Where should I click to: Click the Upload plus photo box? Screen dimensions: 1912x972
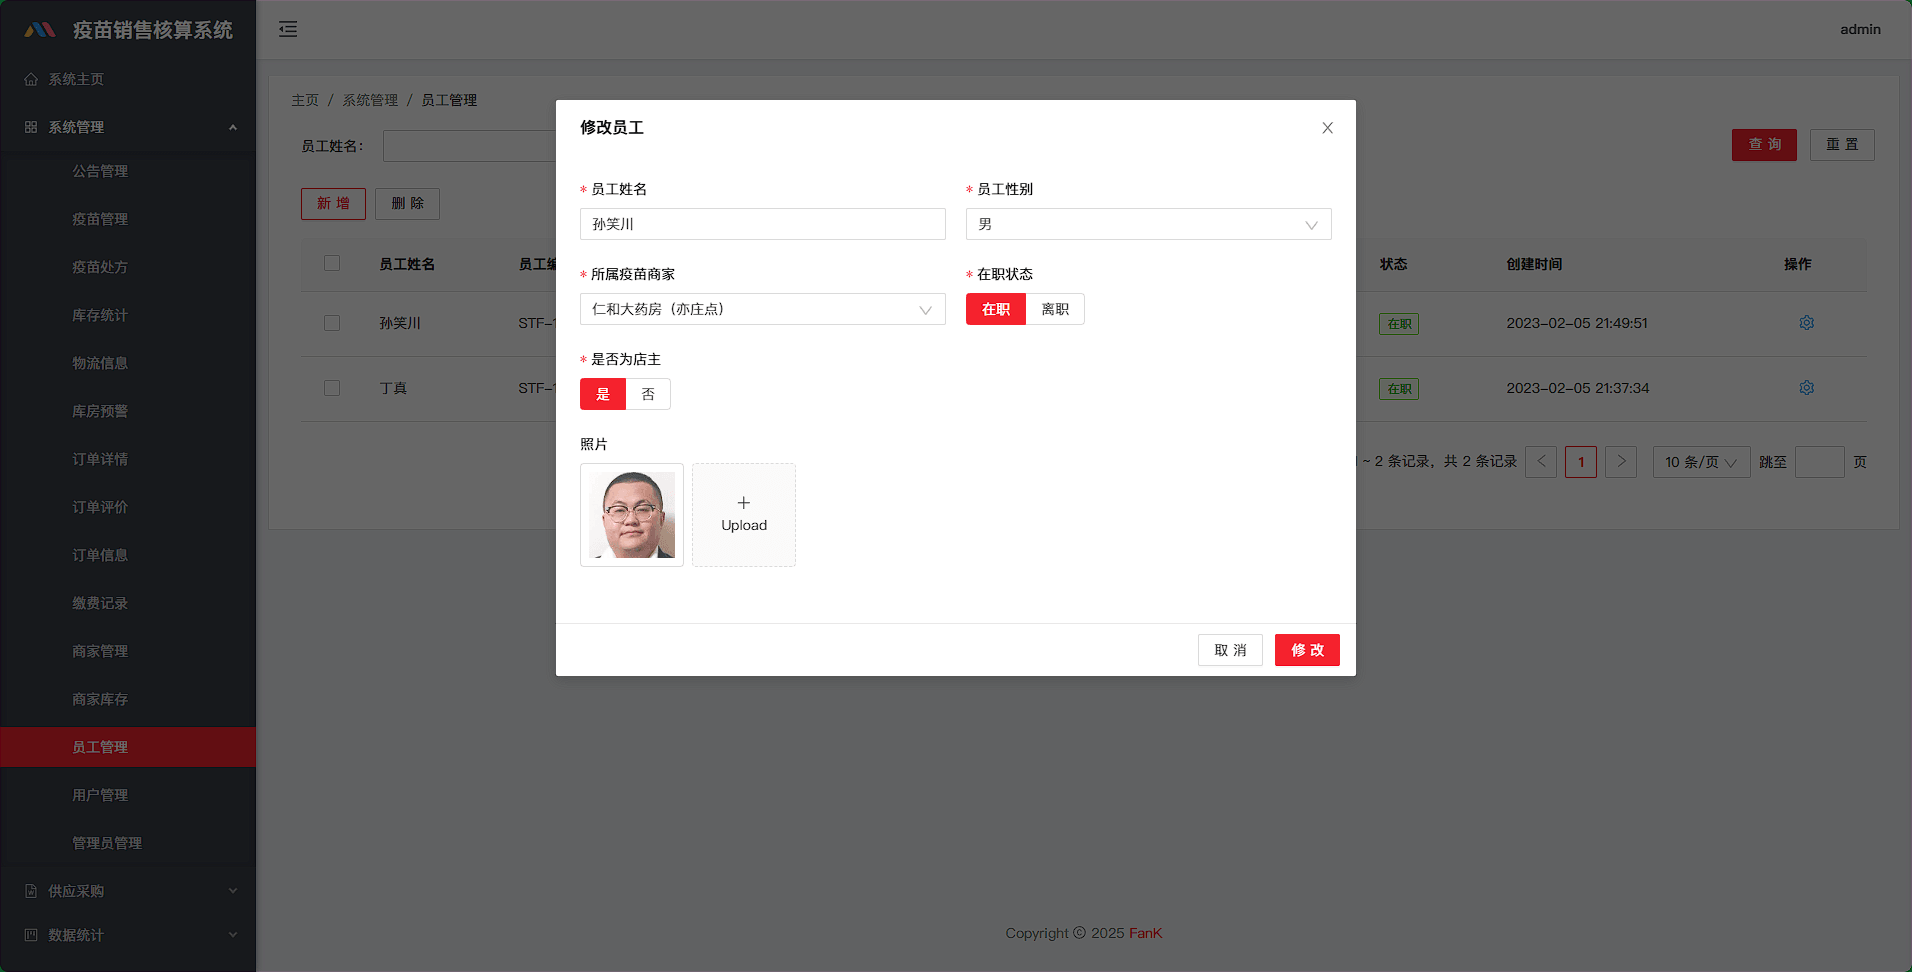(743, 515)
